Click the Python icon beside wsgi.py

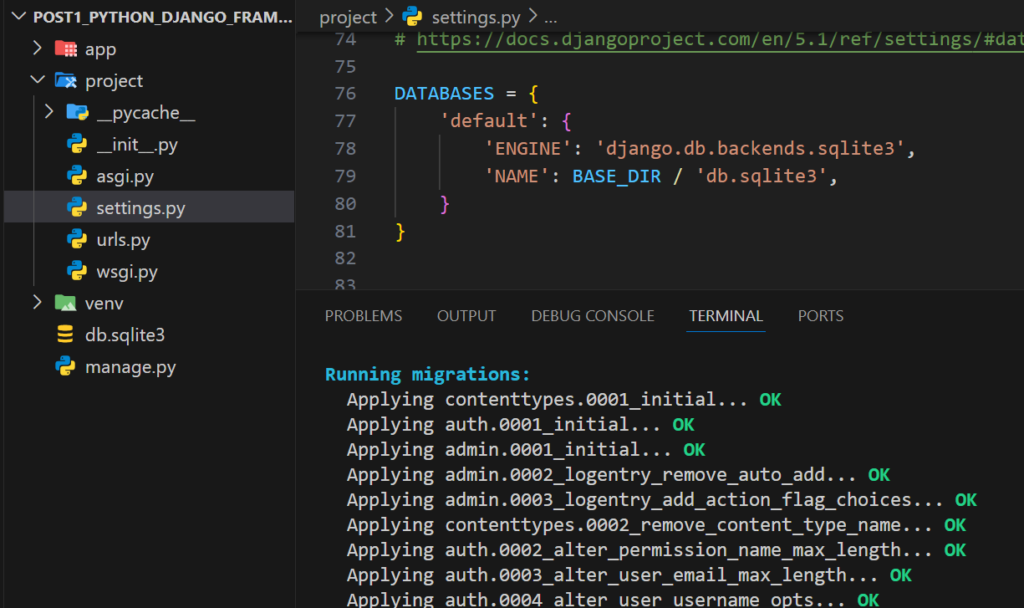(77, 271)
